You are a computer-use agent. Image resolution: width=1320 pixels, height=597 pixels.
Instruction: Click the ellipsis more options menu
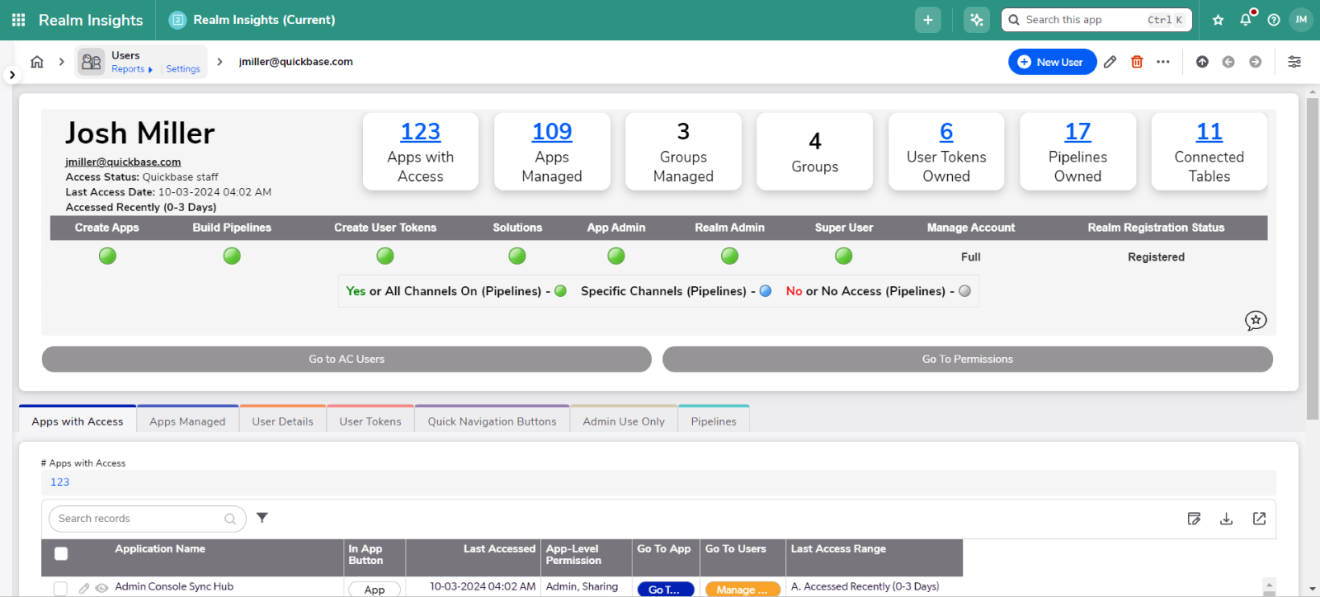point(1163,61)
